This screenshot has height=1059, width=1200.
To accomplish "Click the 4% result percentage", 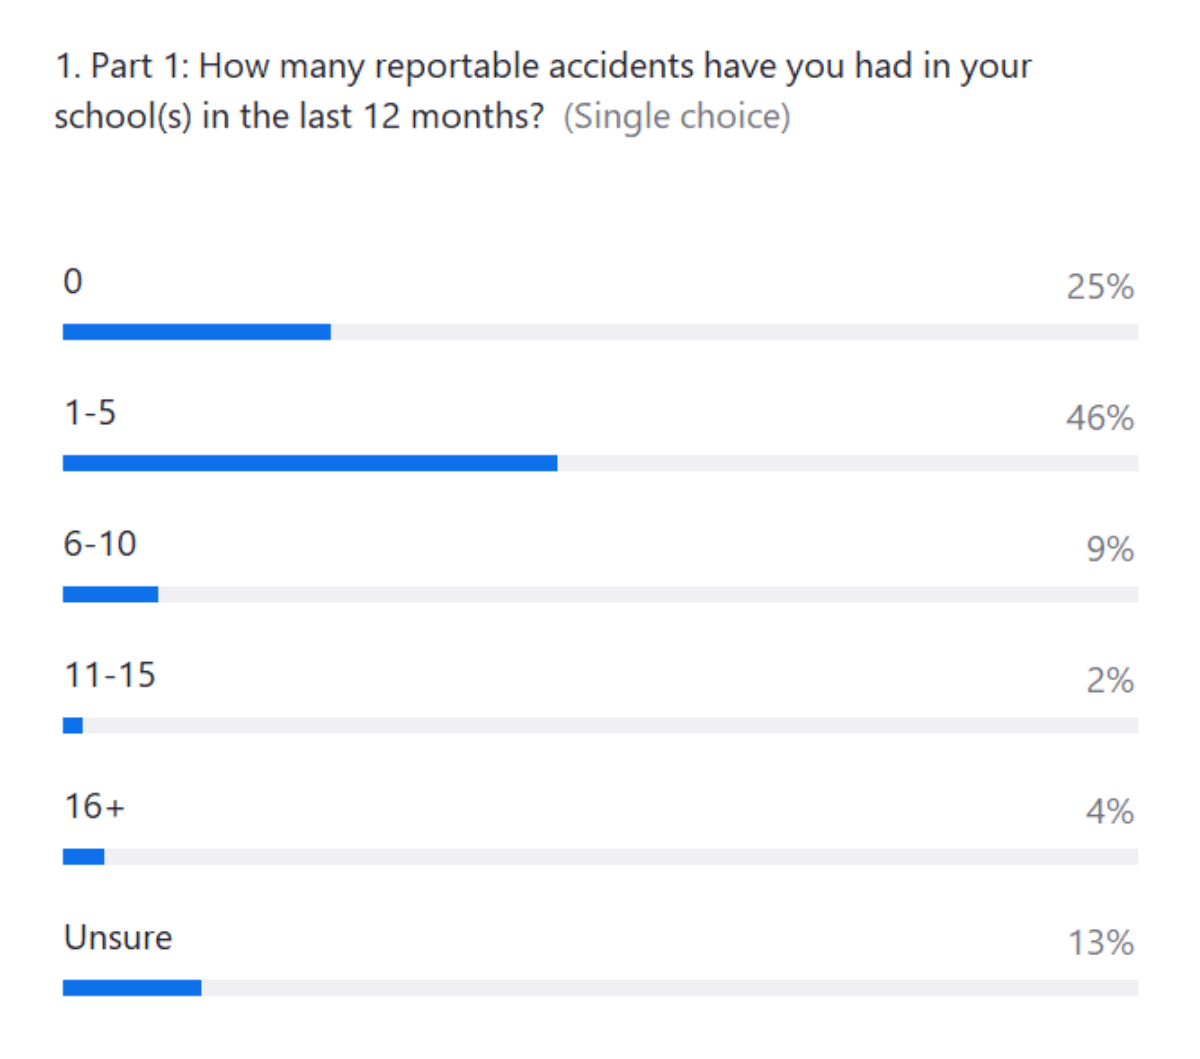I will tap(1109, 811).
